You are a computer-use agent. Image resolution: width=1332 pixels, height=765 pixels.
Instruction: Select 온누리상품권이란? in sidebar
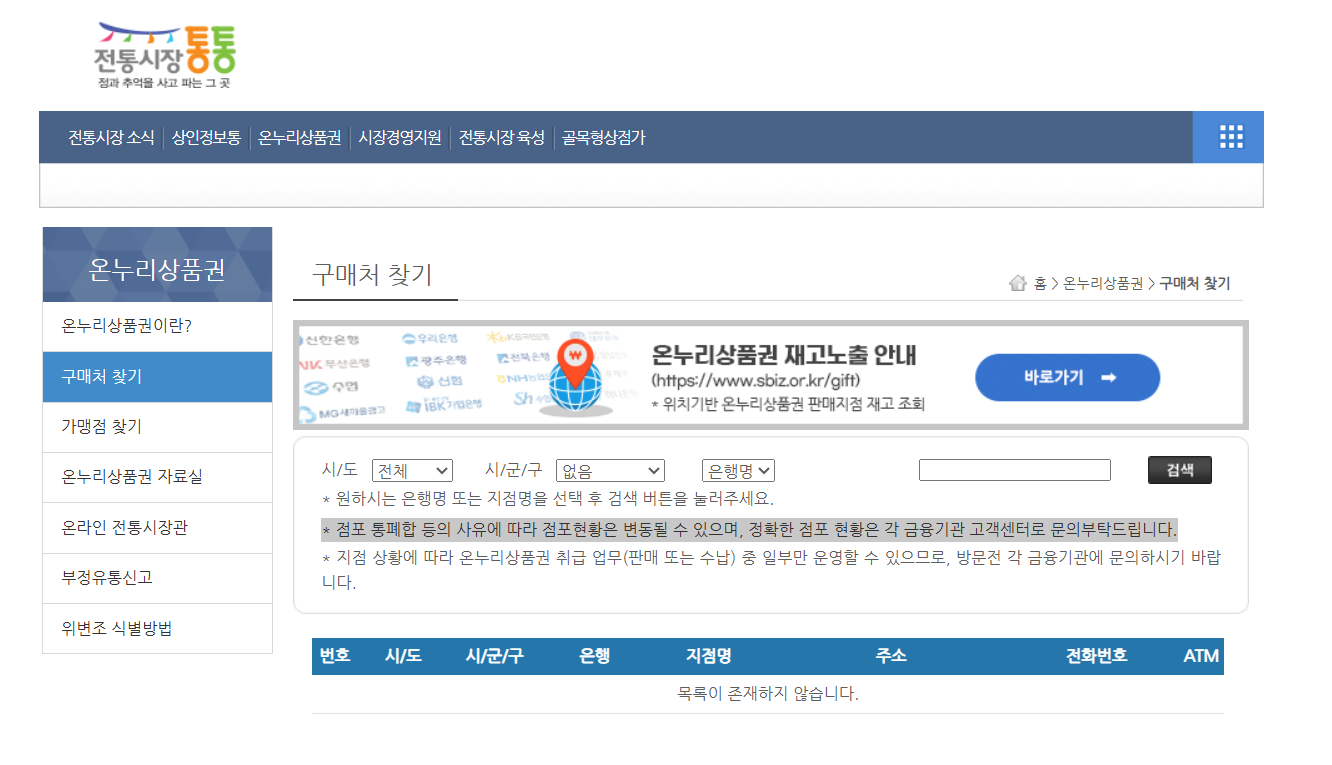(157, 326)
